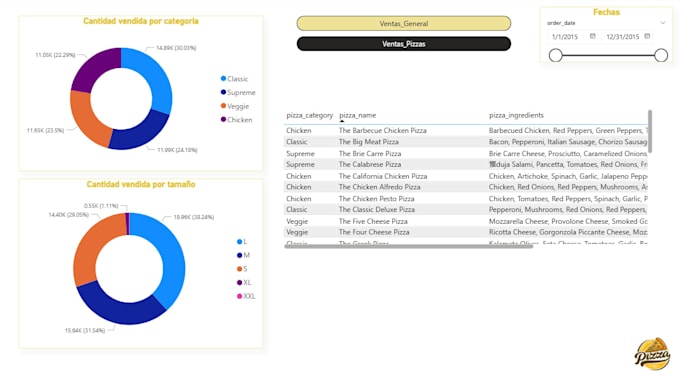680x380 pixels.
Task: Click the end date field 12/31/2015
Action: pos(622,37)
